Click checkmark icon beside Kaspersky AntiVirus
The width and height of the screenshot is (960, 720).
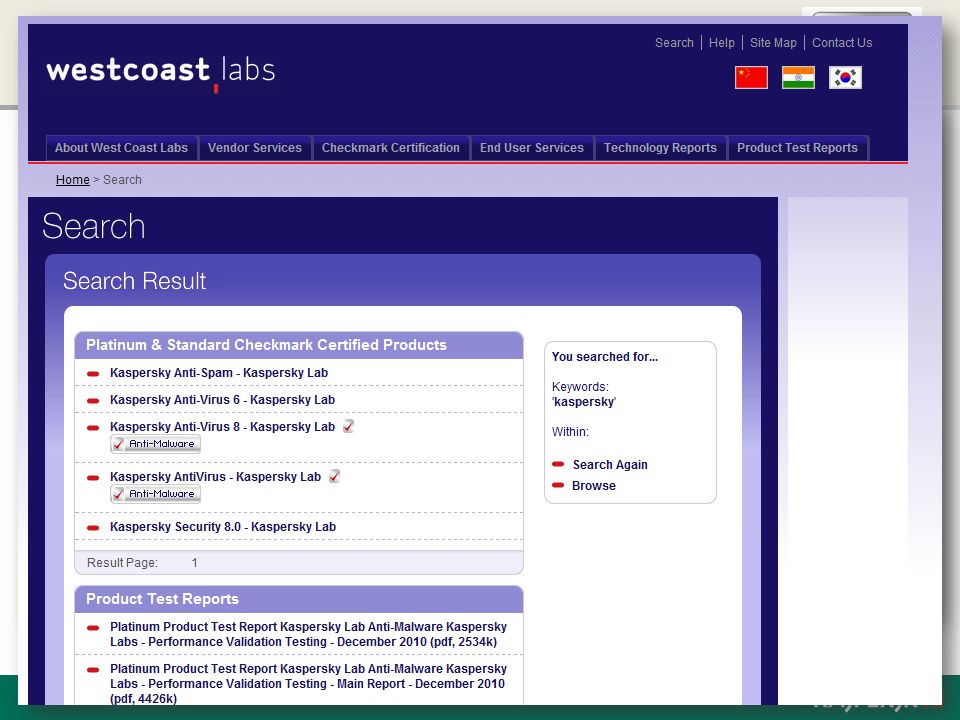tap(334, 476)
